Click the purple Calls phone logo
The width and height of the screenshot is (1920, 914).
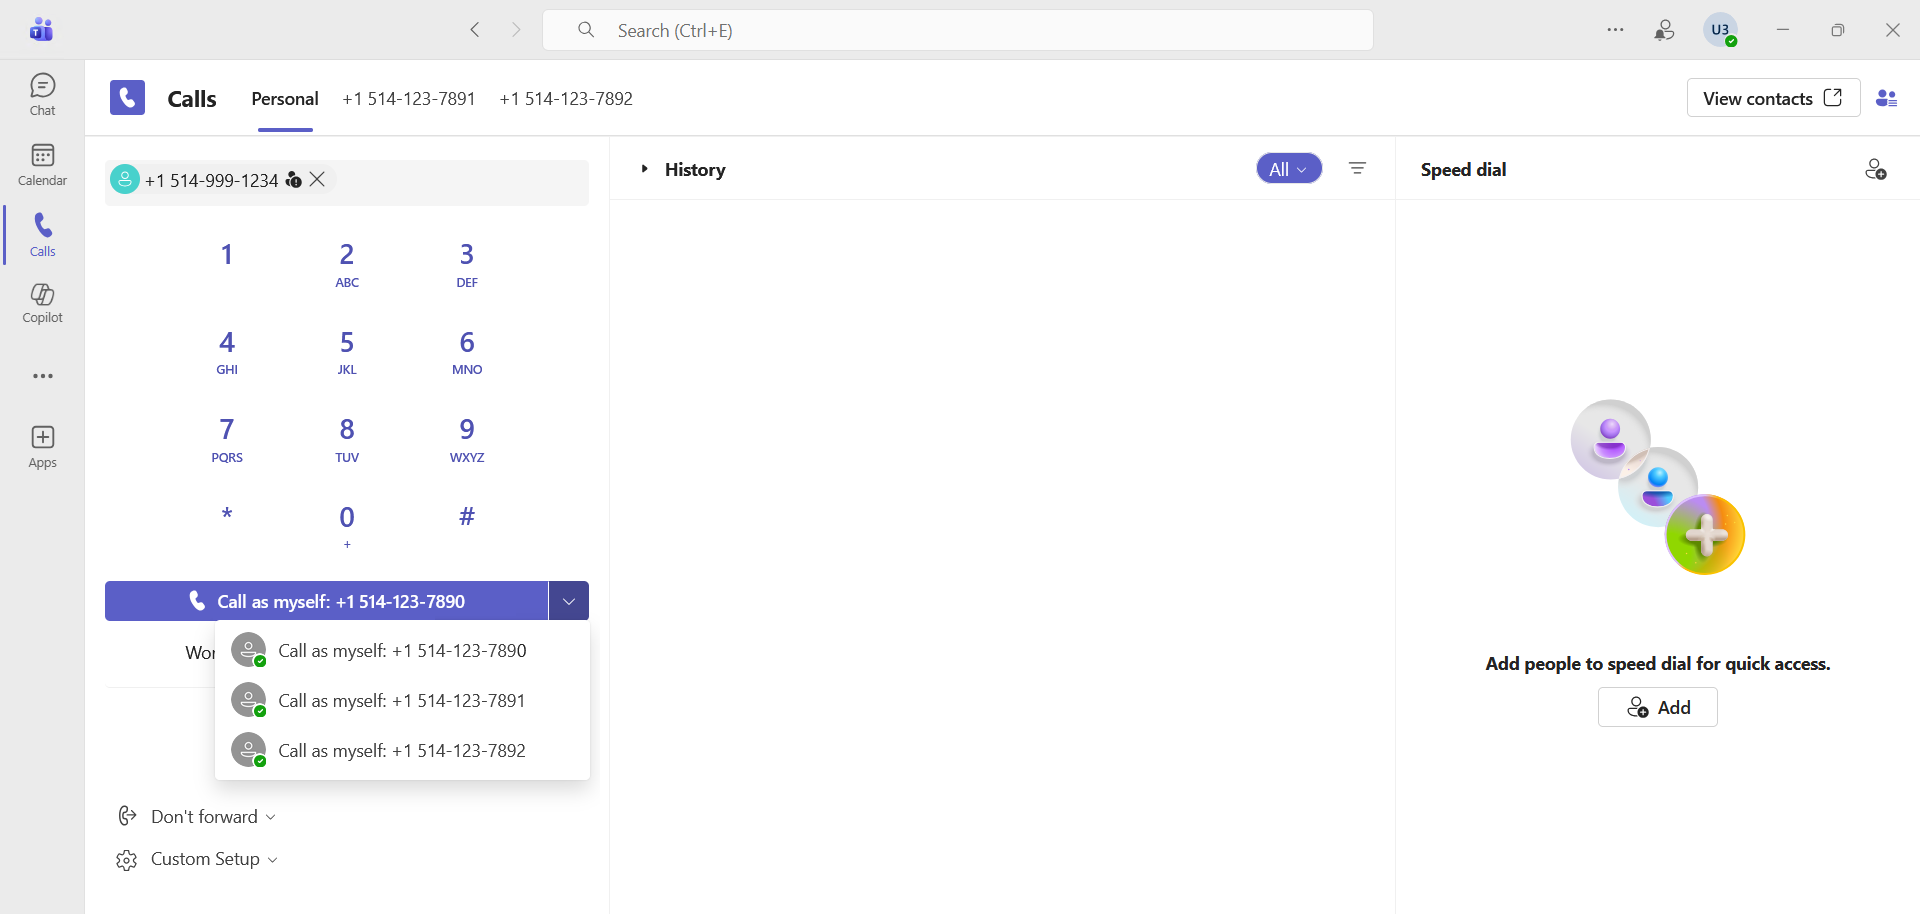click(x=127, y=98)
